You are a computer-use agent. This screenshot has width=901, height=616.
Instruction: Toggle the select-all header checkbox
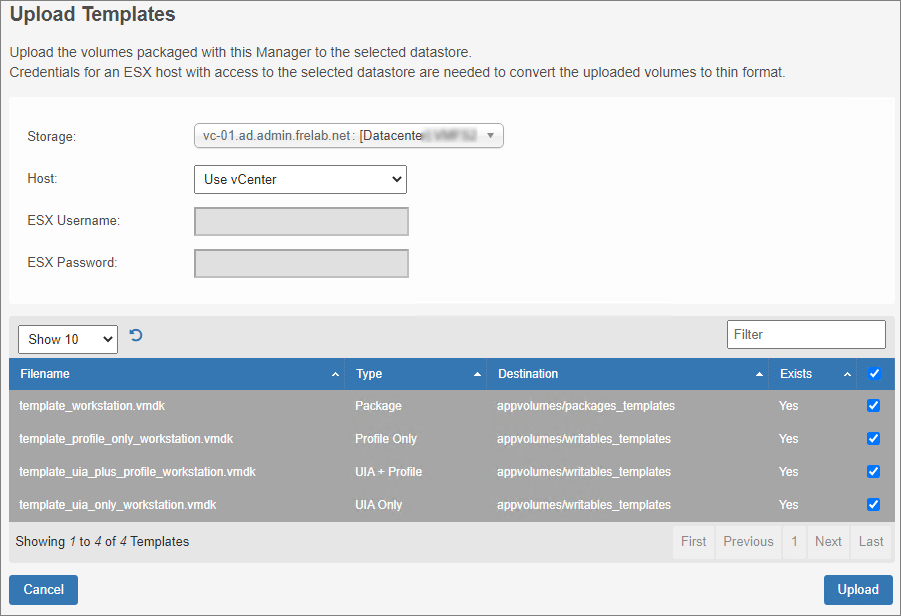click(874, 374)
